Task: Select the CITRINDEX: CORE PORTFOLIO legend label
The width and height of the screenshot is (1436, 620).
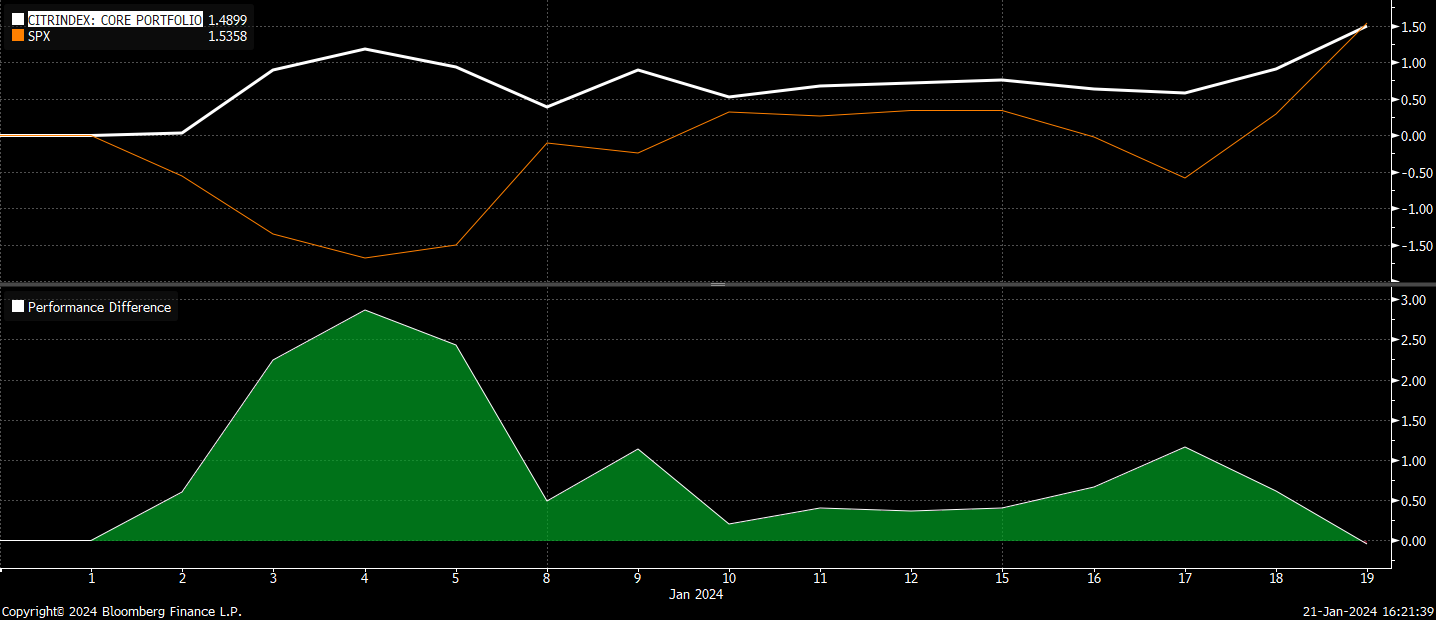Action: click(x=115, y=20)
